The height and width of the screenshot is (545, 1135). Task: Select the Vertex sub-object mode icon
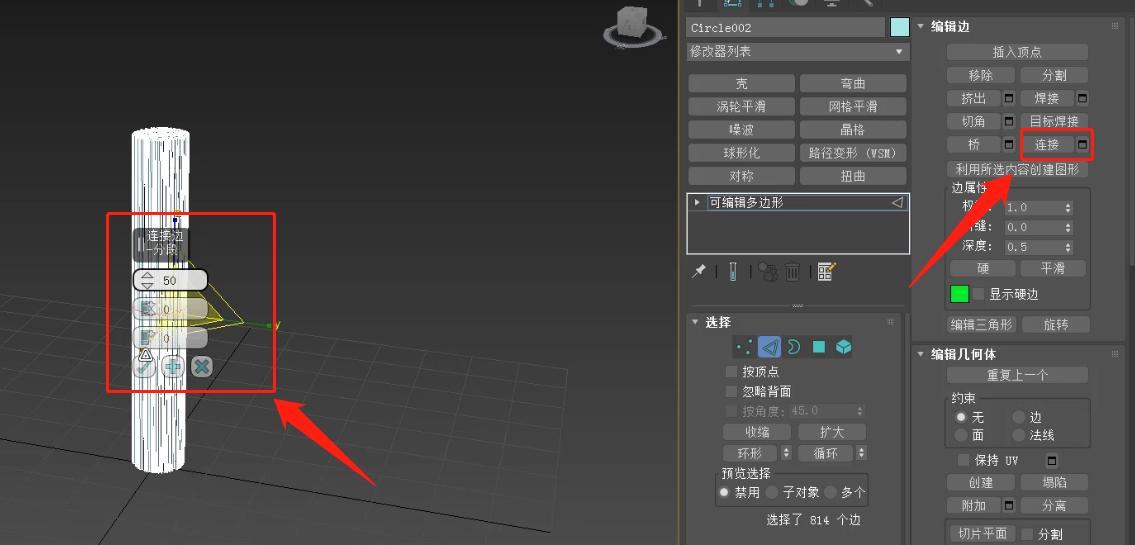[x=743, y=347]
